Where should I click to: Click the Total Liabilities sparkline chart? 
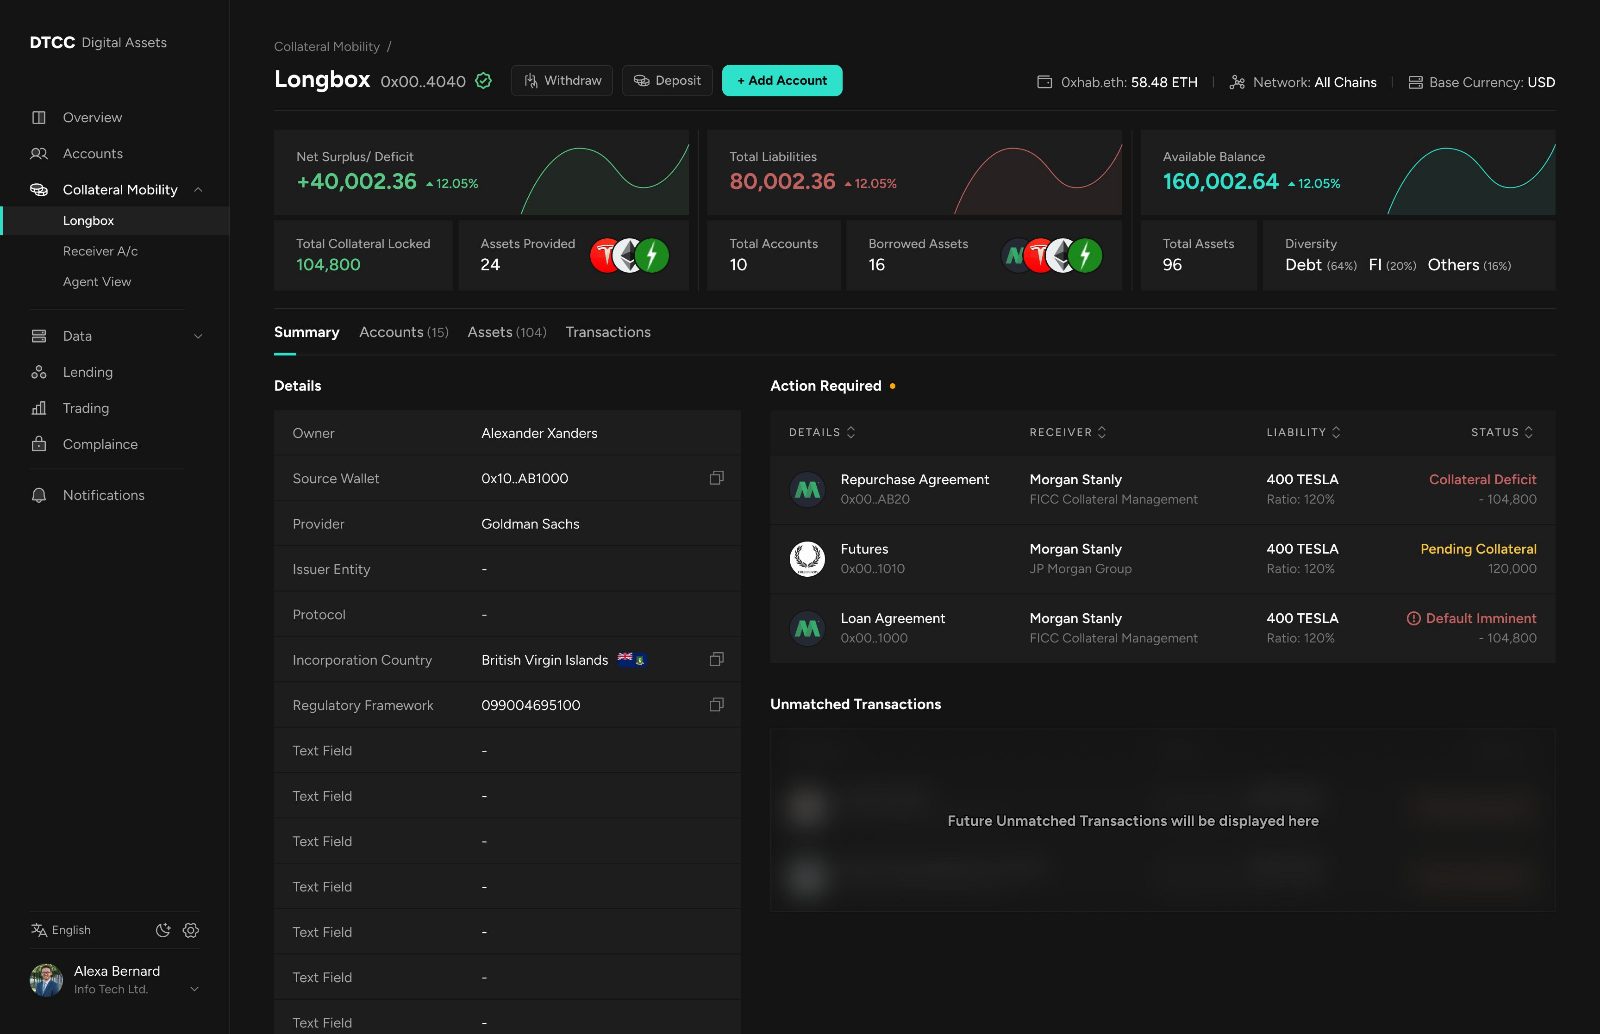(x=1038, y=180)
